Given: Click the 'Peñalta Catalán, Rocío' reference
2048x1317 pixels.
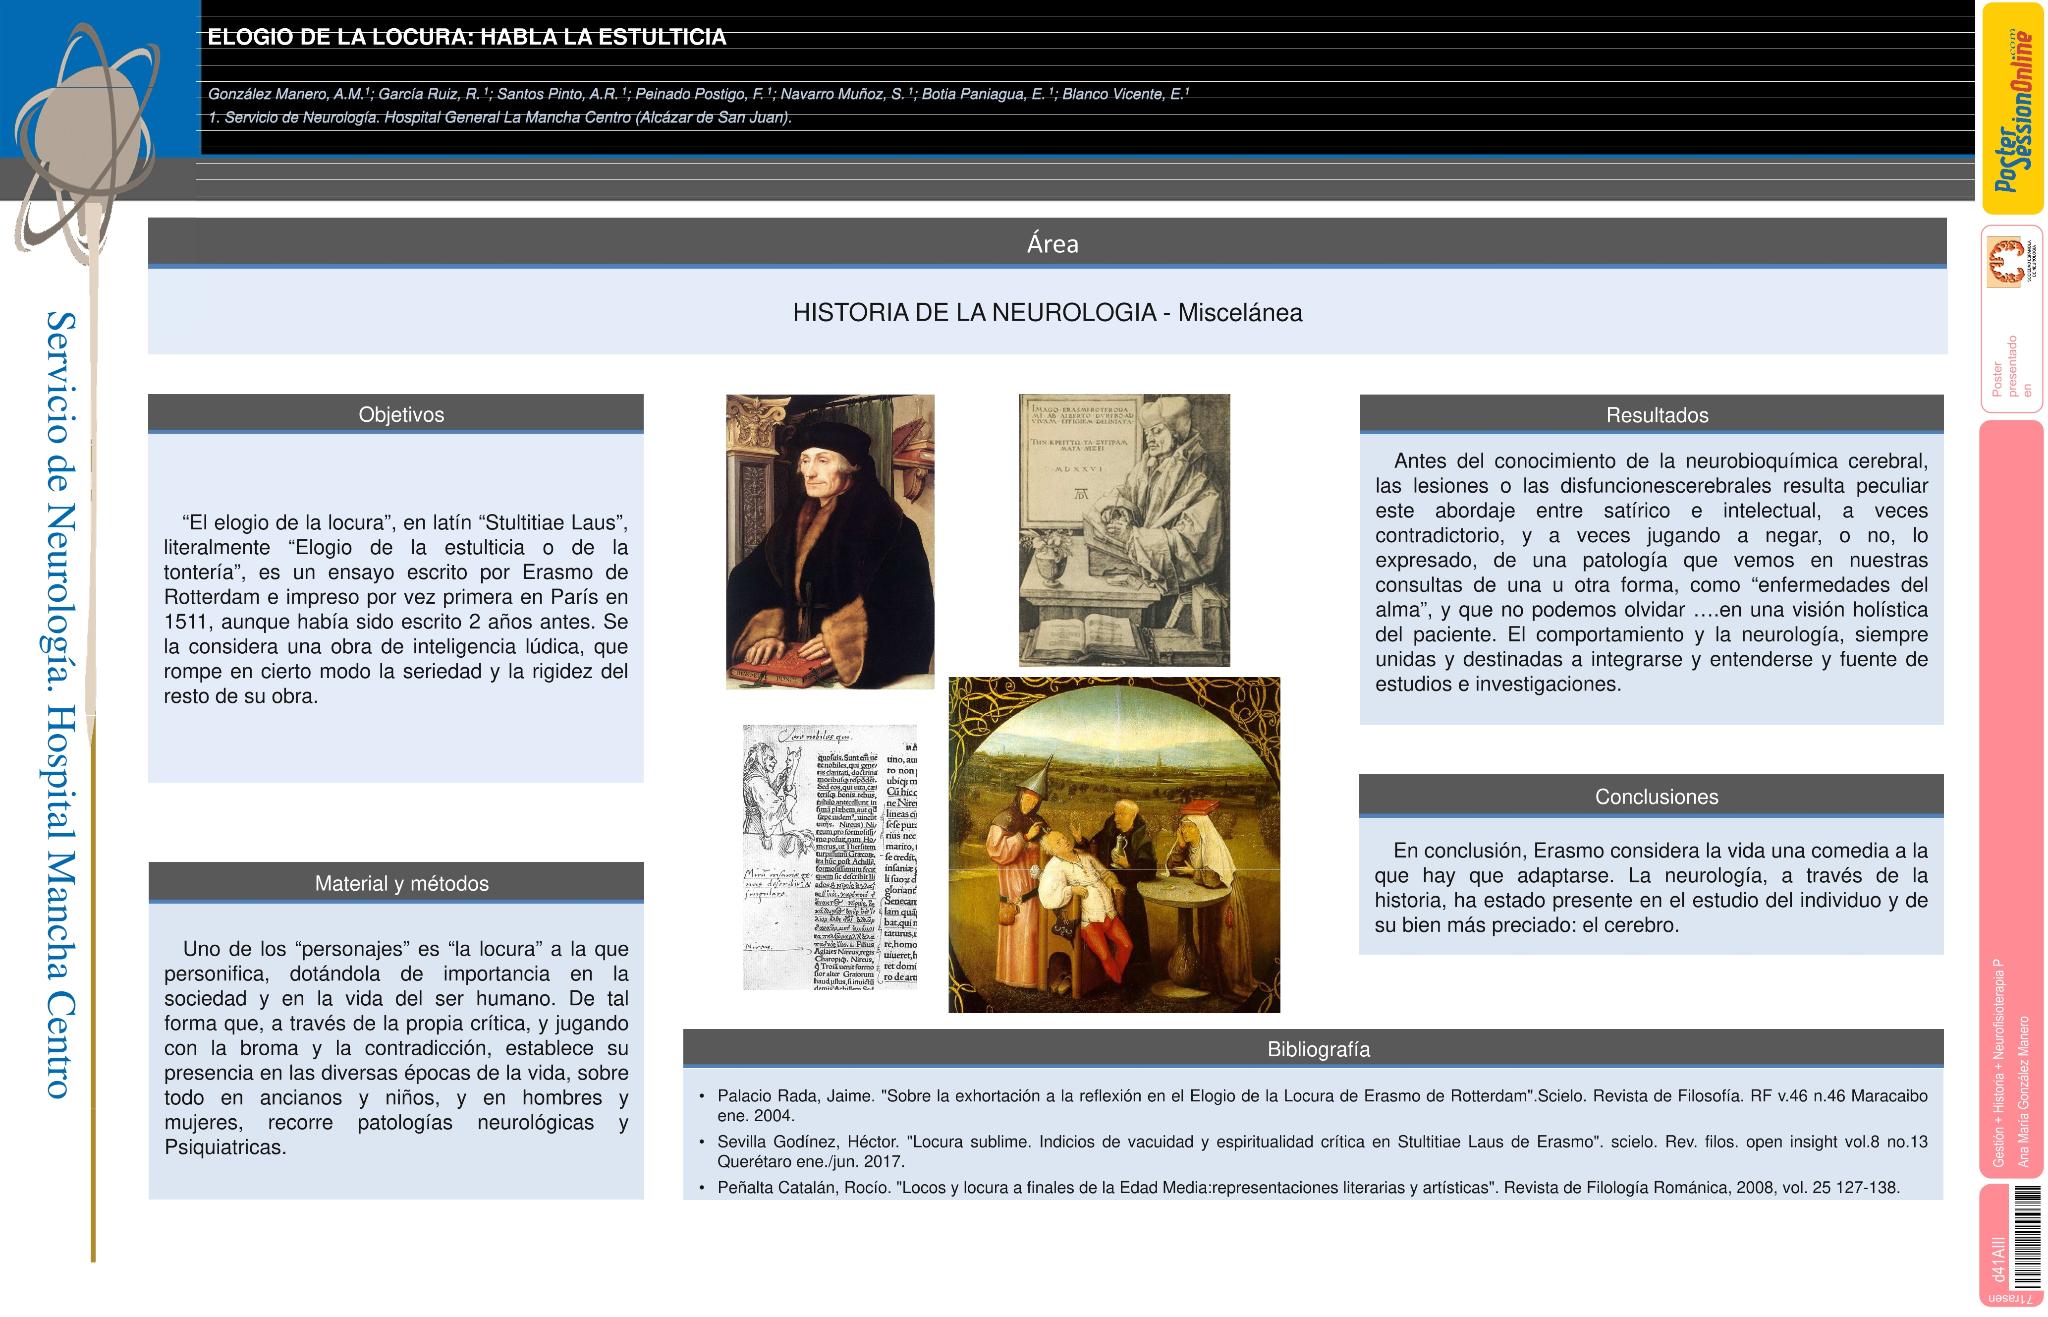Looking at the screenshot, I should click(1308, 1188).
